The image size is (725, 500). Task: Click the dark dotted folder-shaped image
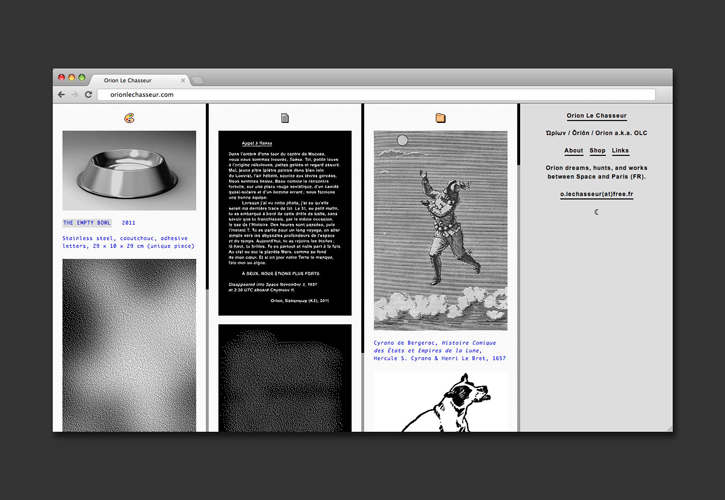tap(285, 378)
